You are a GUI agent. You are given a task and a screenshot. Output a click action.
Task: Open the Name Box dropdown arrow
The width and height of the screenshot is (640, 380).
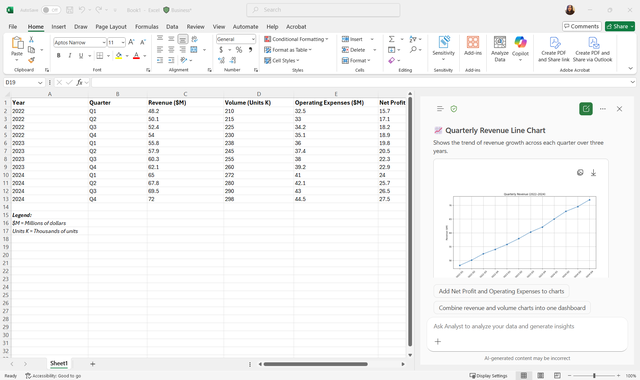40,82
